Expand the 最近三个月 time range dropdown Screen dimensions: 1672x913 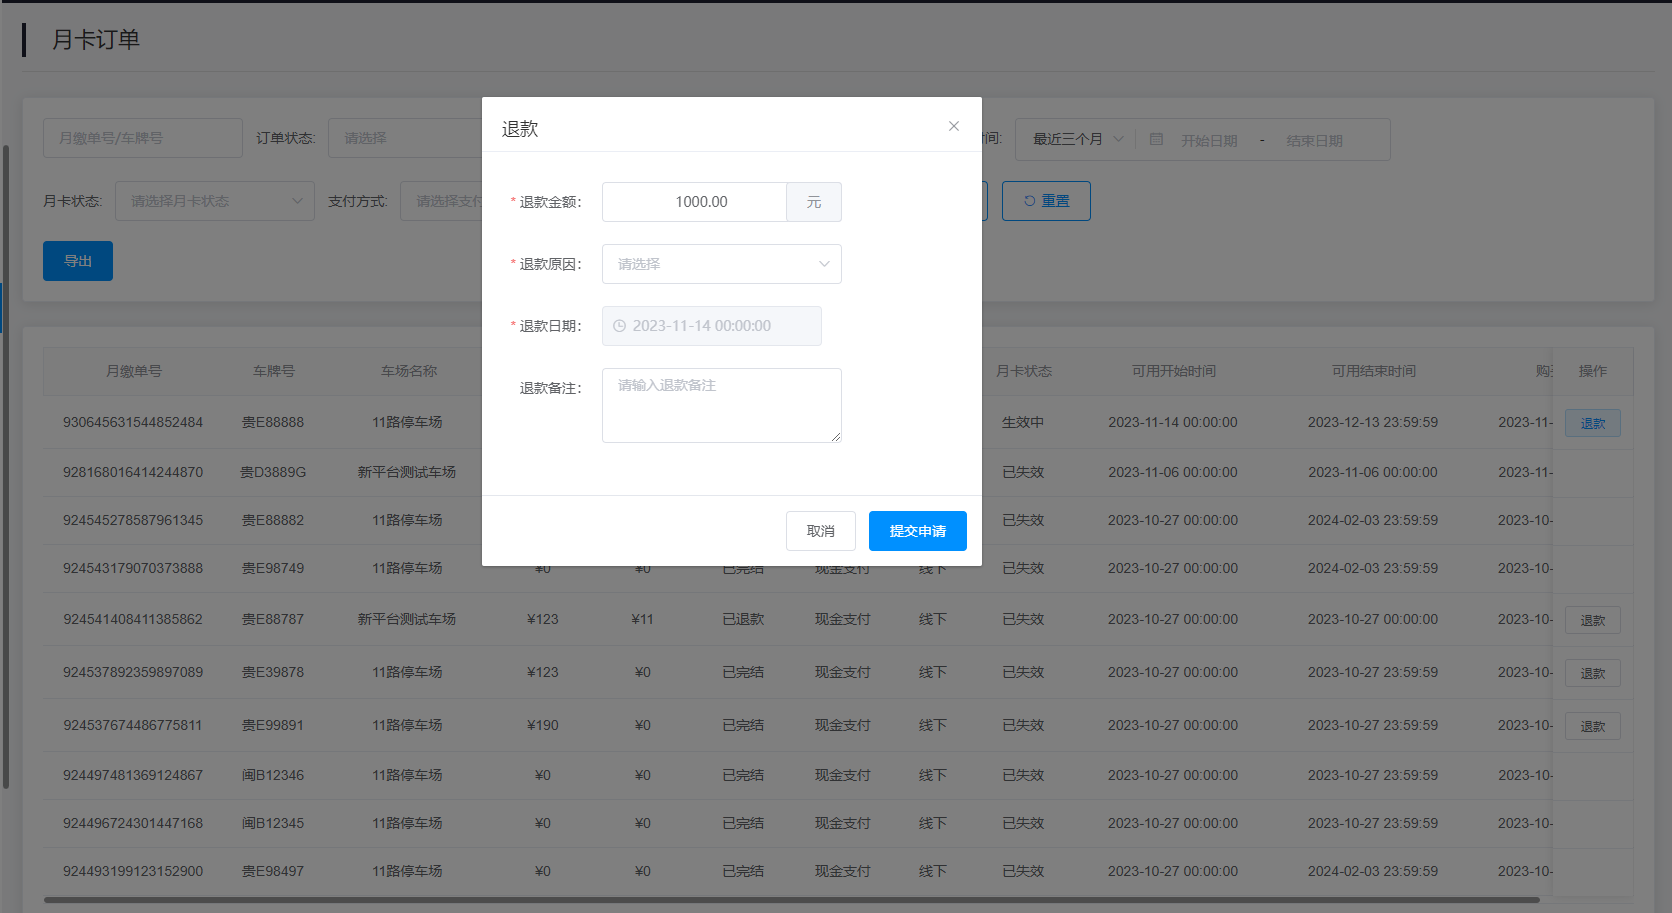1077,139
